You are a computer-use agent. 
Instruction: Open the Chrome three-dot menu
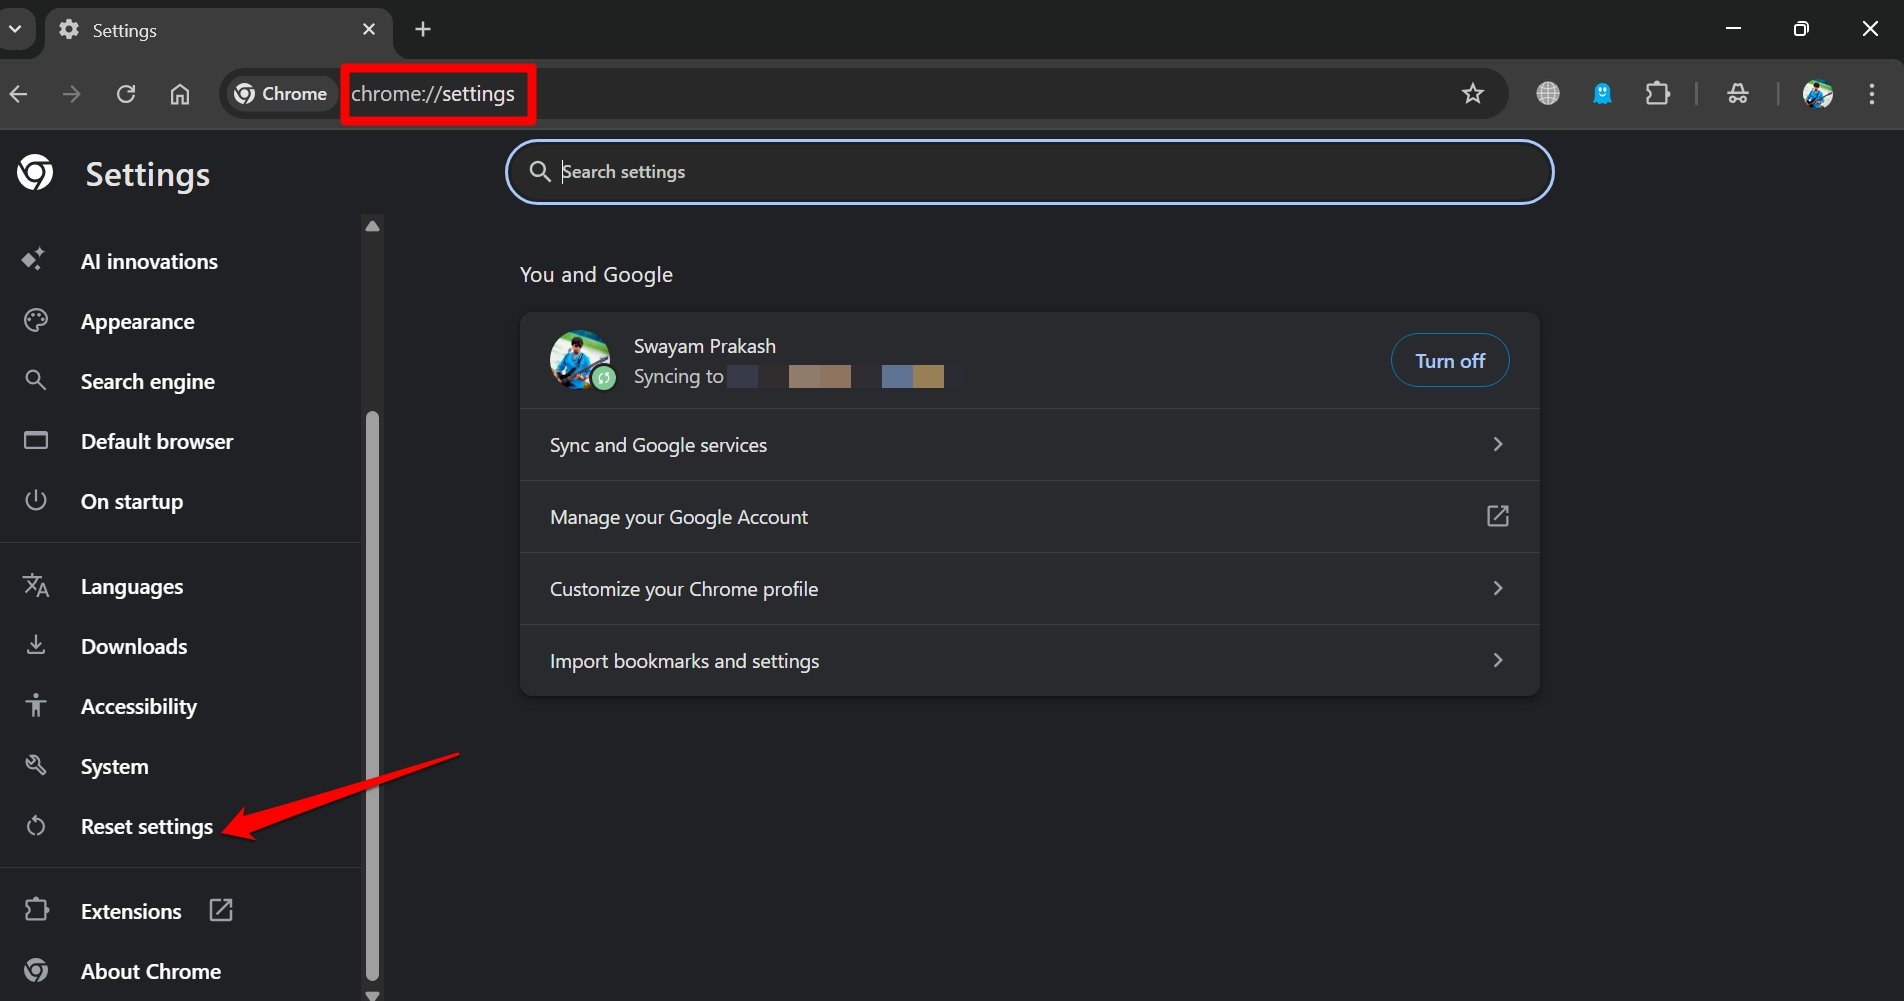click(x=1872, y=94)
